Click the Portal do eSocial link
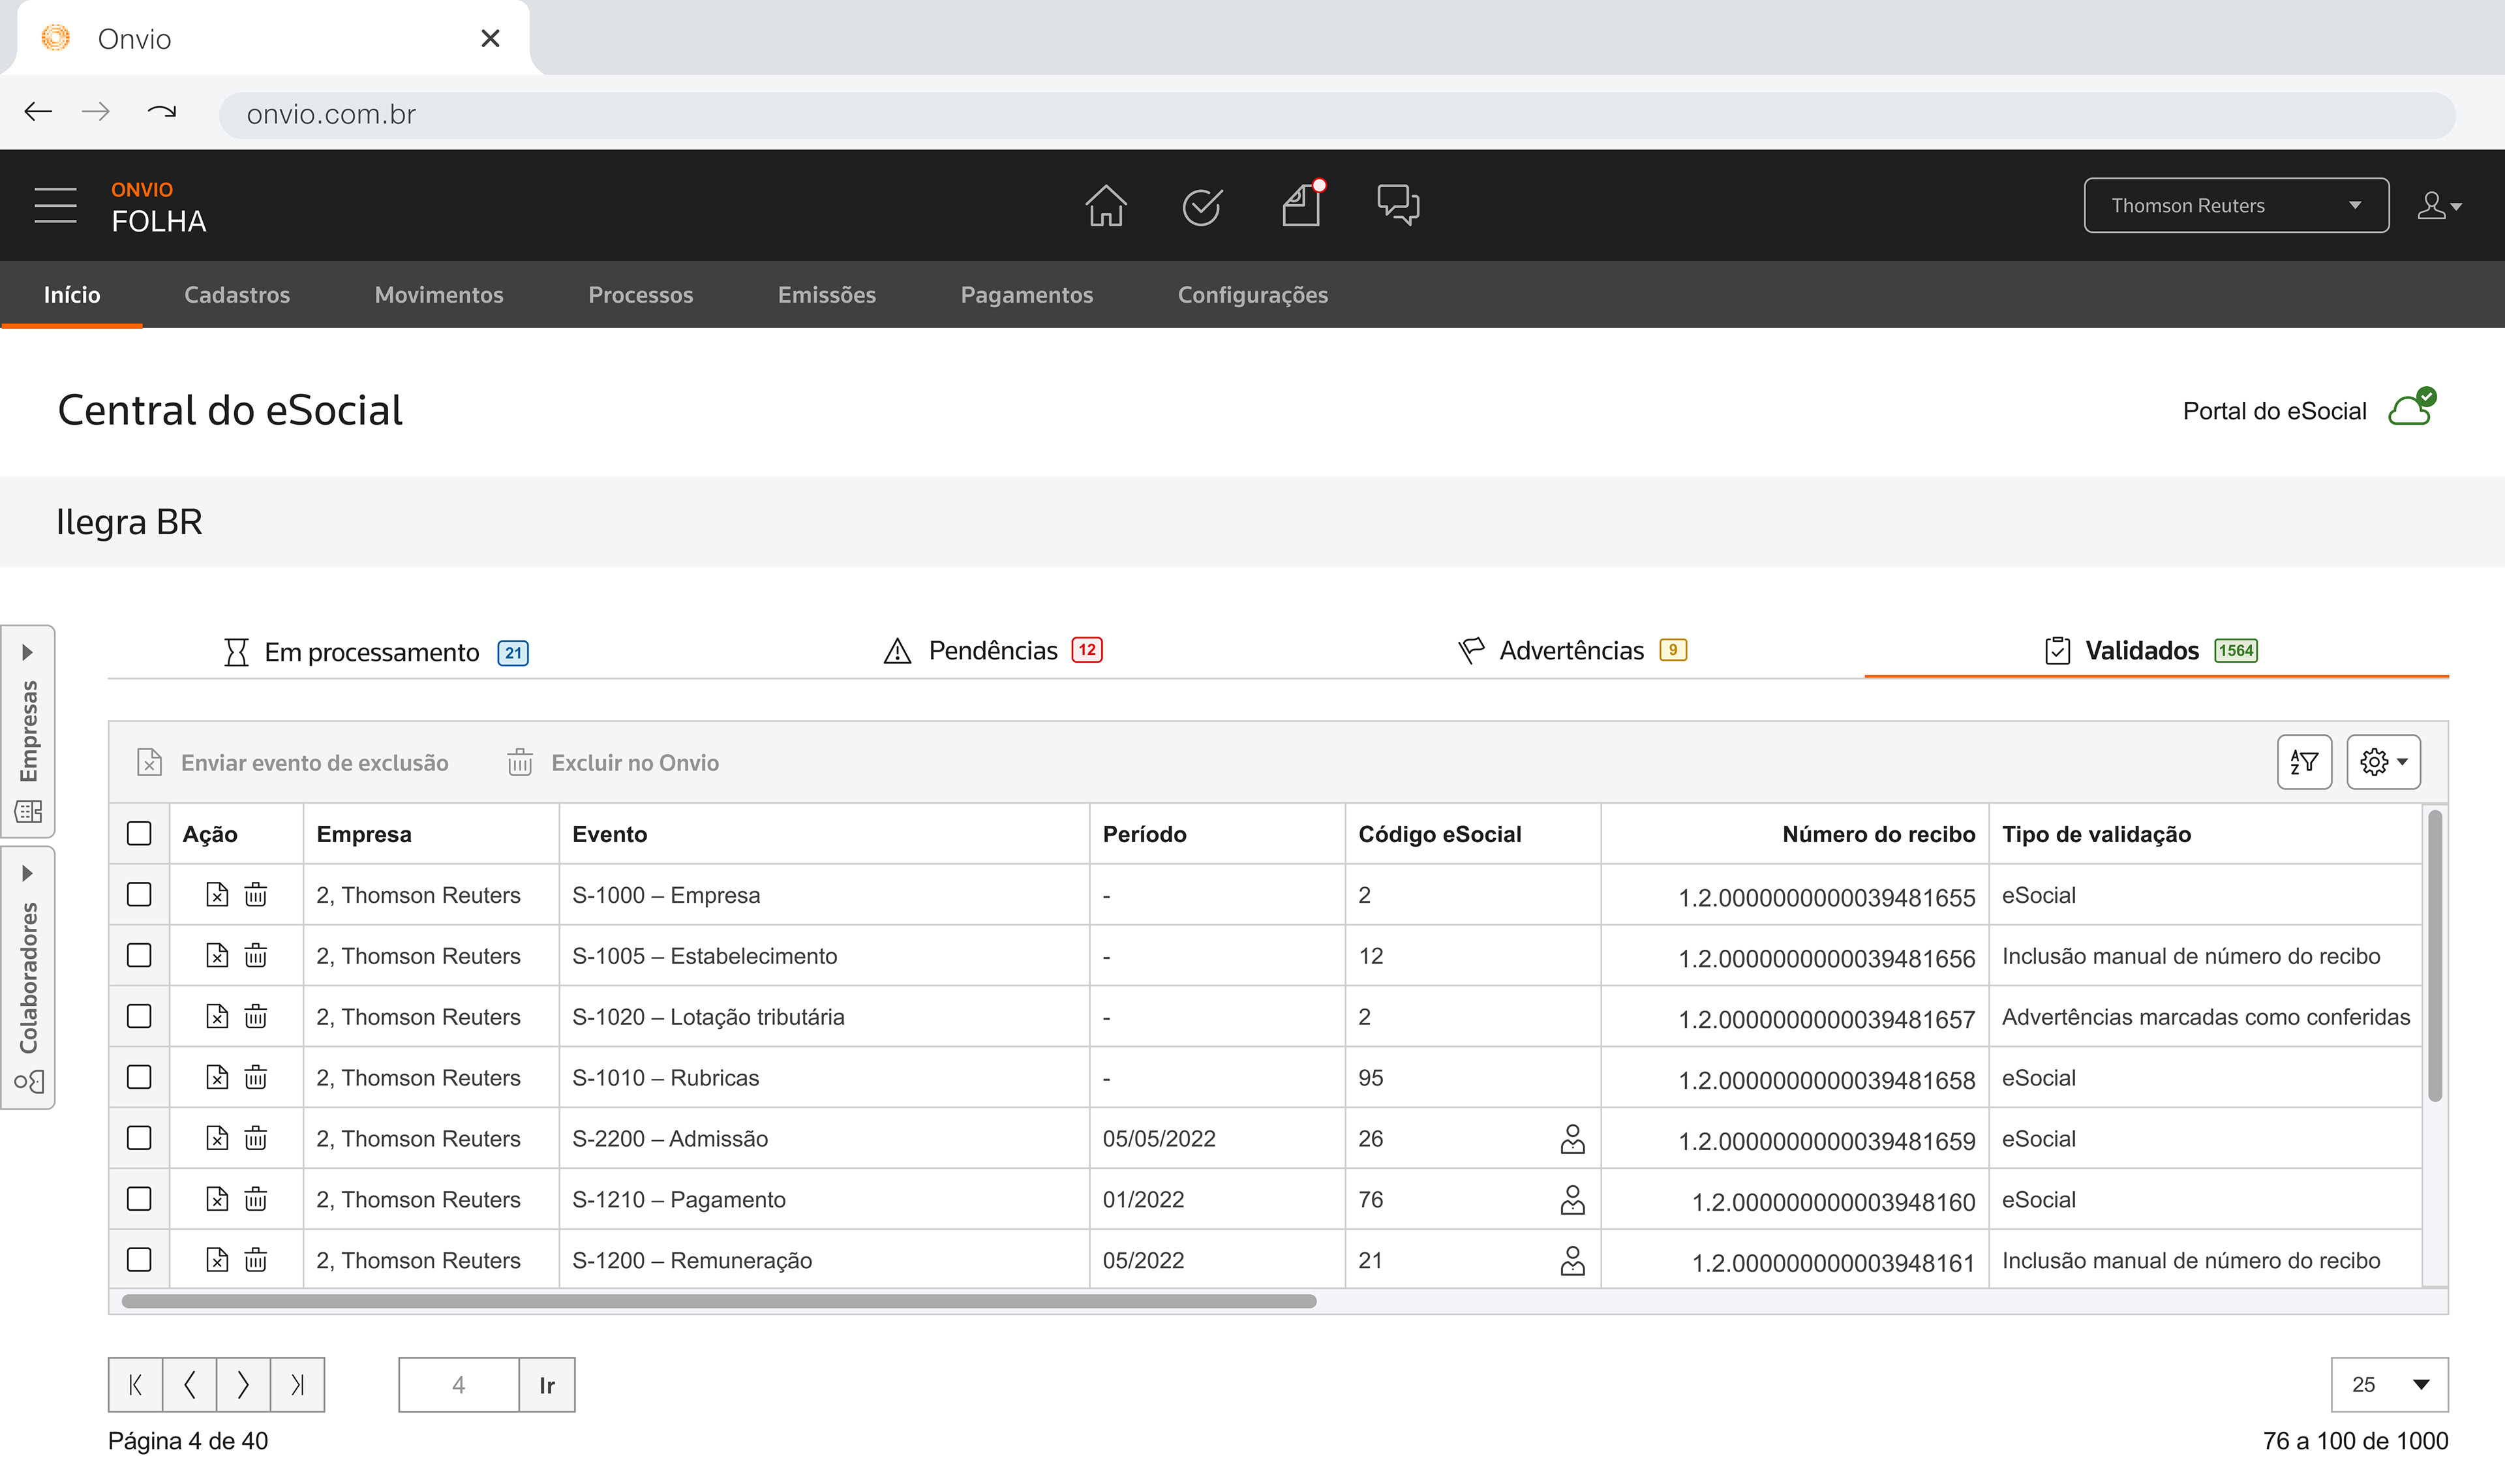2505x1484 pixels. pos(2274,411)
